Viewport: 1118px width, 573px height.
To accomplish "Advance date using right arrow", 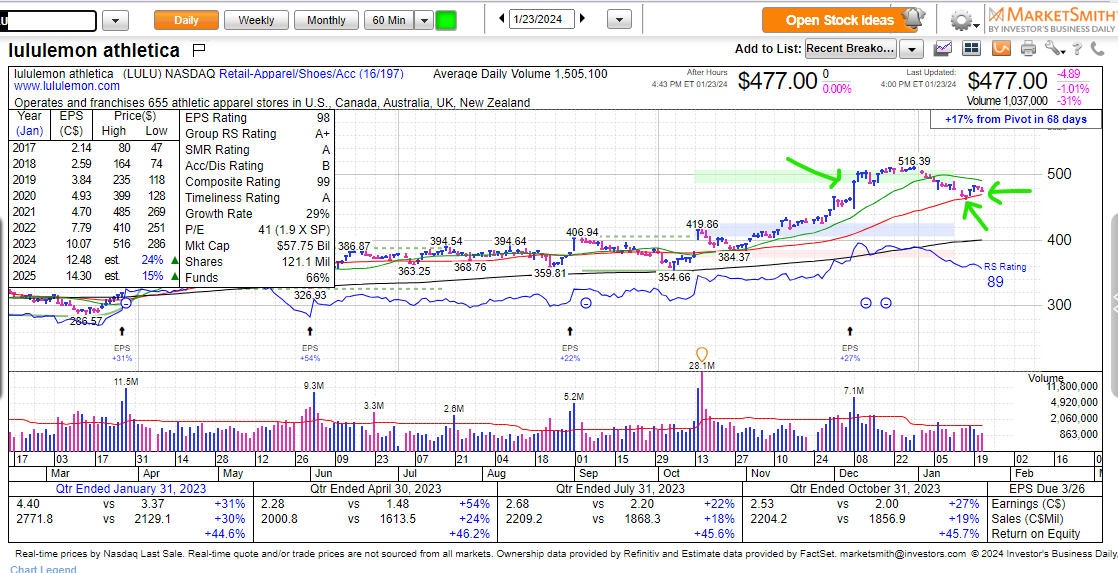I will click(x=583, y=19).
